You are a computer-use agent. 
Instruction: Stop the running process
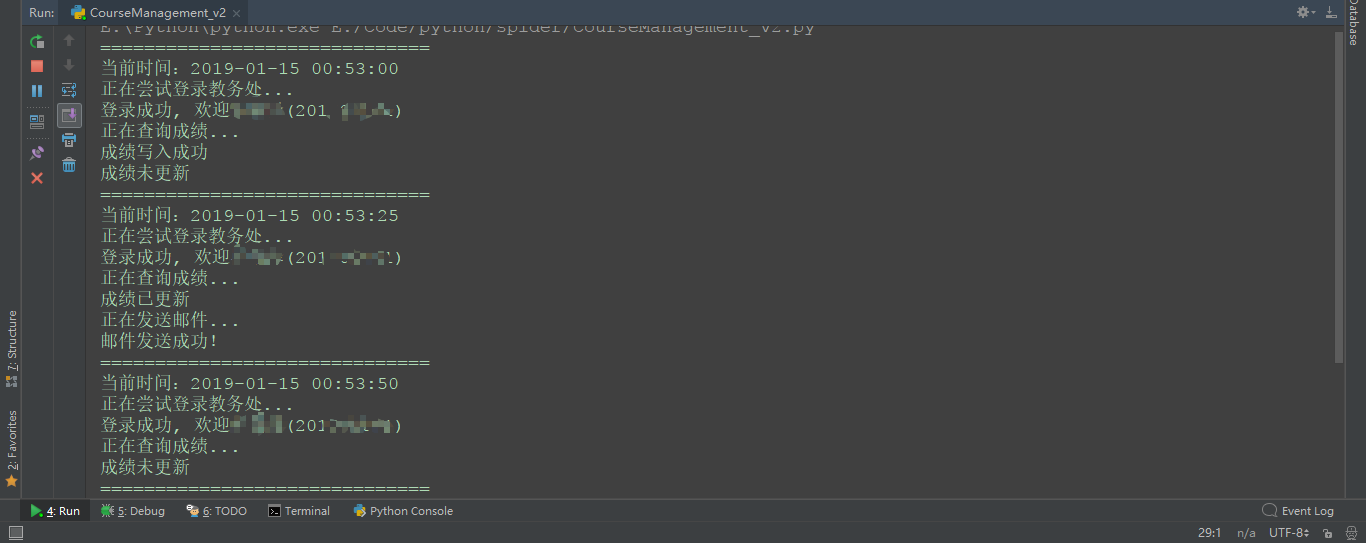pyautogui.click(x=37, y=66)
